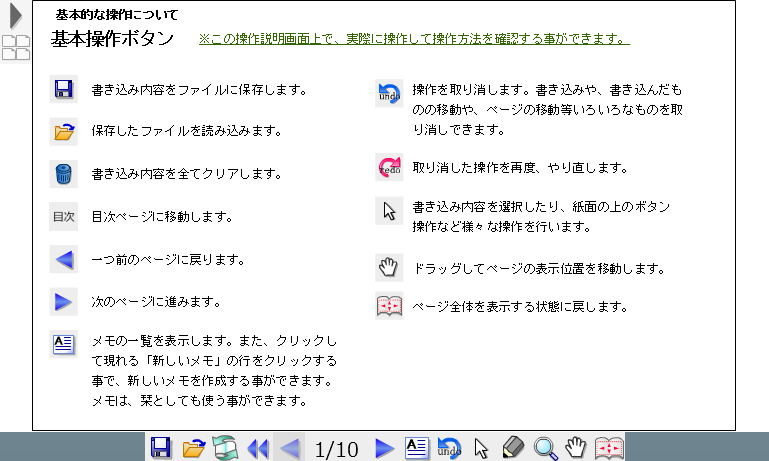Click the text 取り消した操作を再度、やり直します
The image size is (769, 461).
click(520, 168)
